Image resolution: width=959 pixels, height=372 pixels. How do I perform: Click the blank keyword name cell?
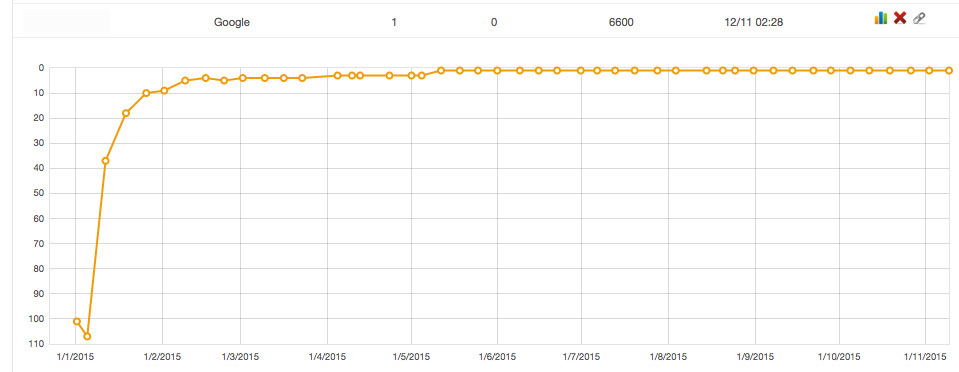[x=66, y=21]
